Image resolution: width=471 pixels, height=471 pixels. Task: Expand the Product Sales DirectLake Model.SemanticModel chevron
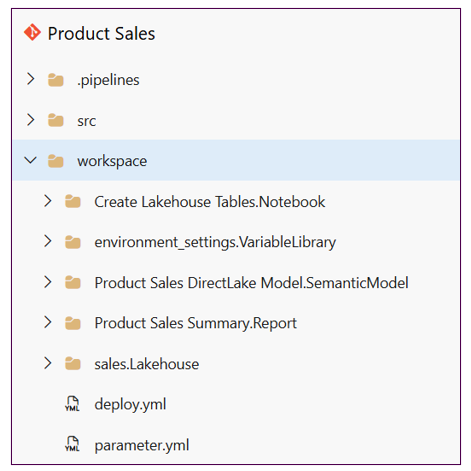[48, 282]
